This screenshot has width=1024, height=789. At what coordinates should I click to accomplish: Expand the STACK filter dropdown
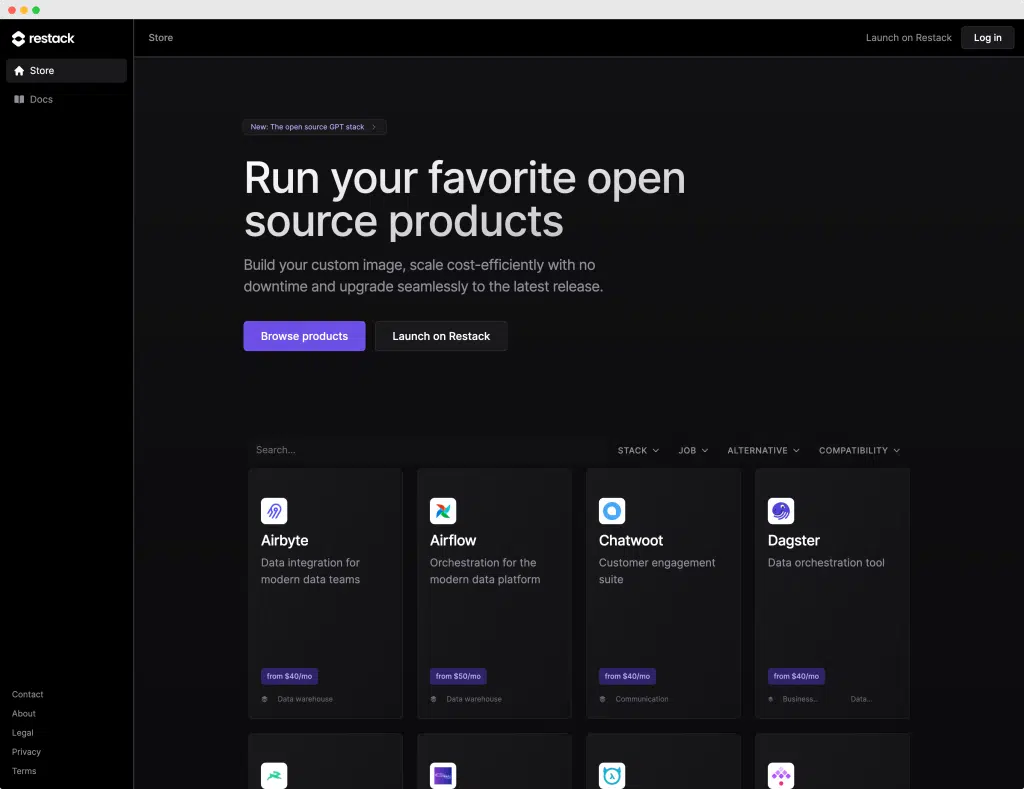(638, 451)
